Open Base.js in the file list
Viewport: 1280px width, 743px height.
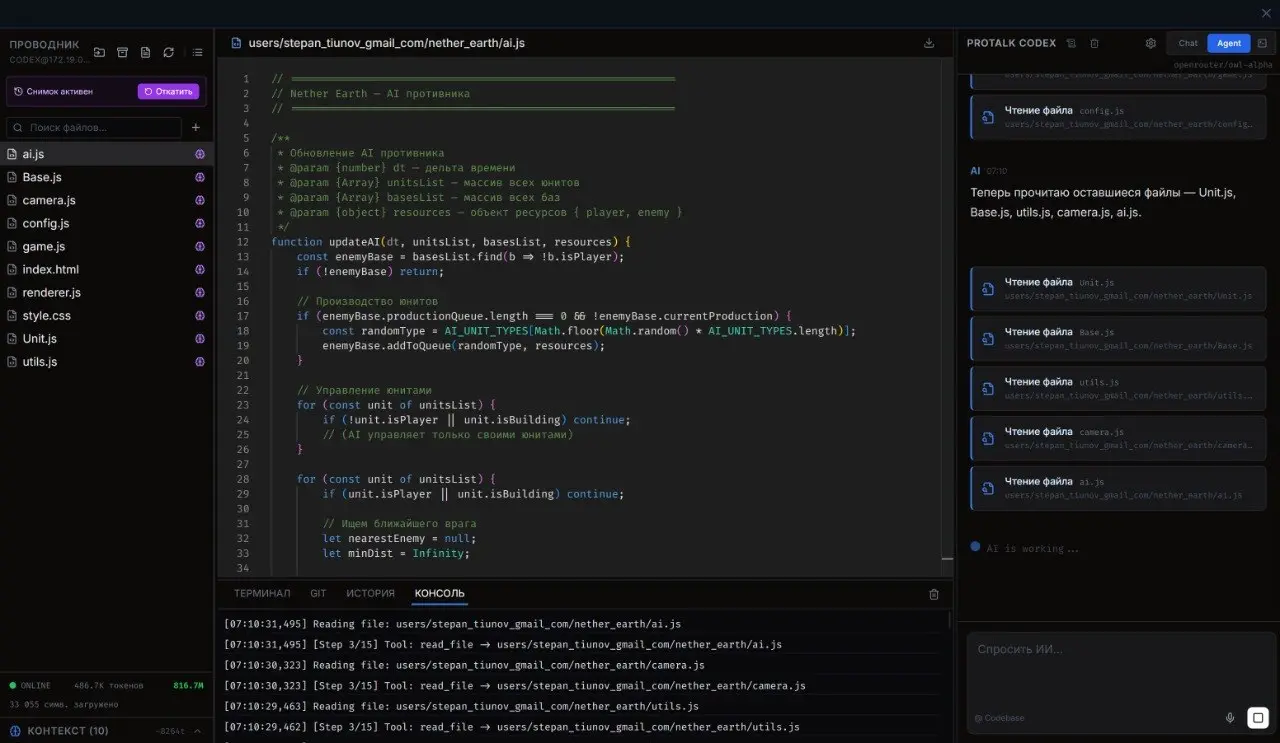click(x=106, y=177)
